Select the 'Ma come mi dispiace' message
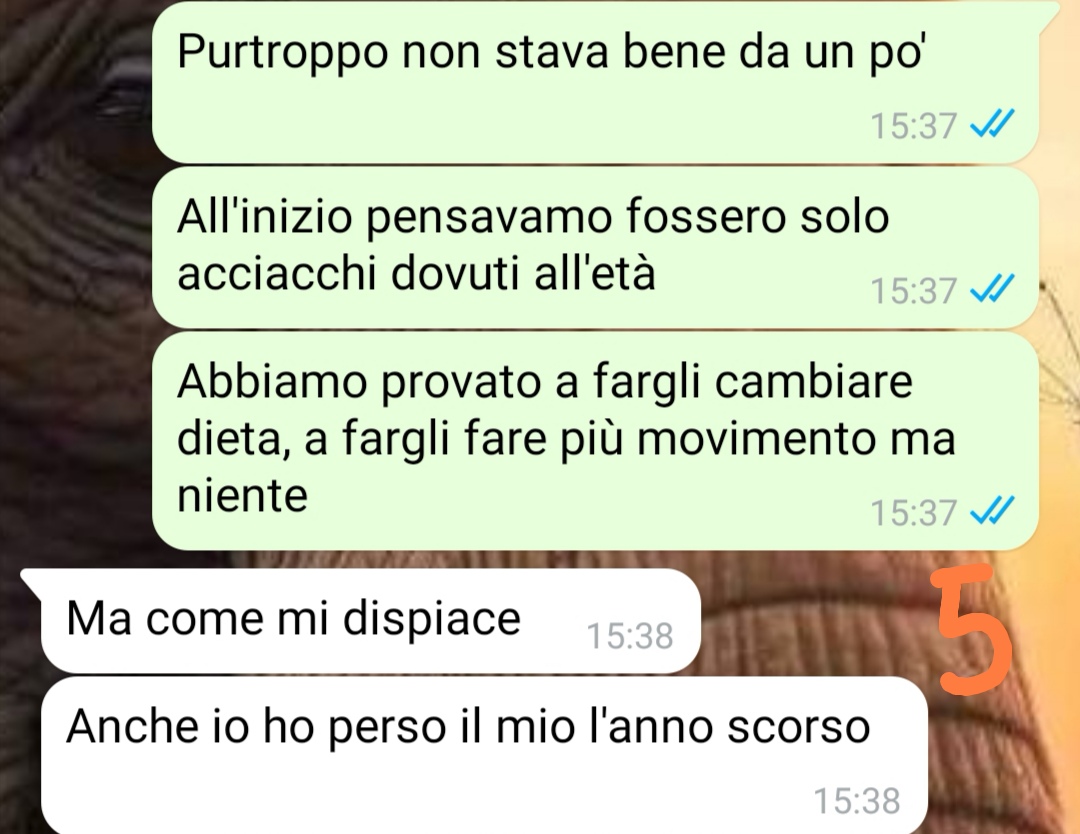 371,621
